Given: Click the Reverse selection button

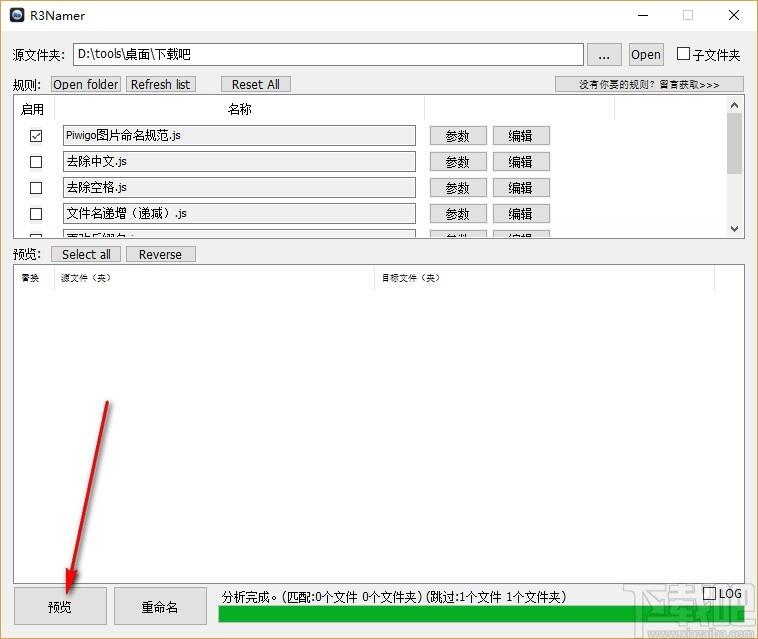Looking at the screenshot, I should click(x=160, y=254).
